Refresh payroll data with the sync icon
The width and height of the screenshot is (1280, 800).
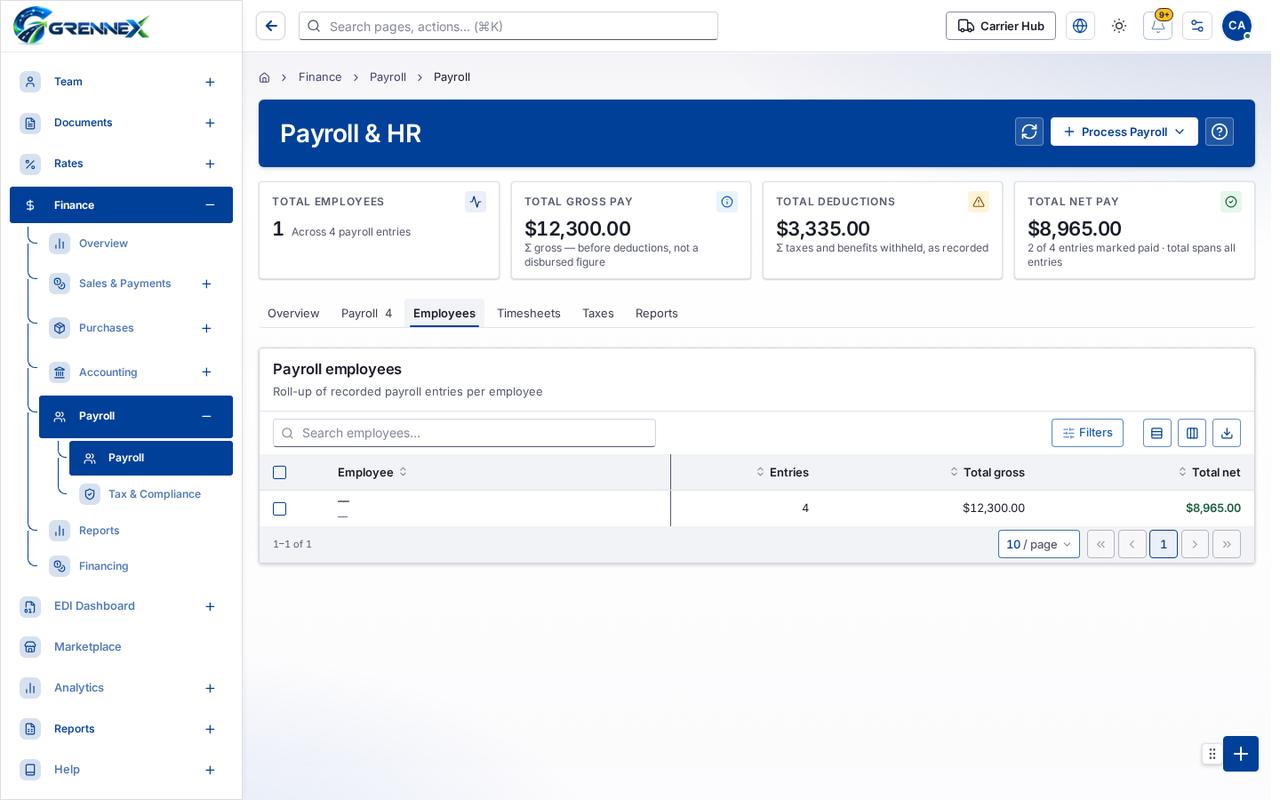[1029, 132]
